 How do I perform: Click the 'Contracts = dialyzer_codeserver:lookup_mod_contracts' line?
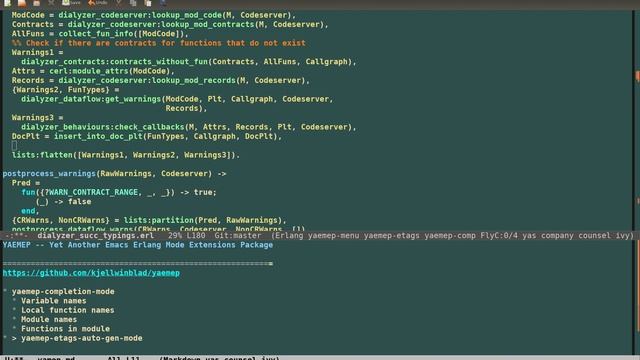coord(170,25)
